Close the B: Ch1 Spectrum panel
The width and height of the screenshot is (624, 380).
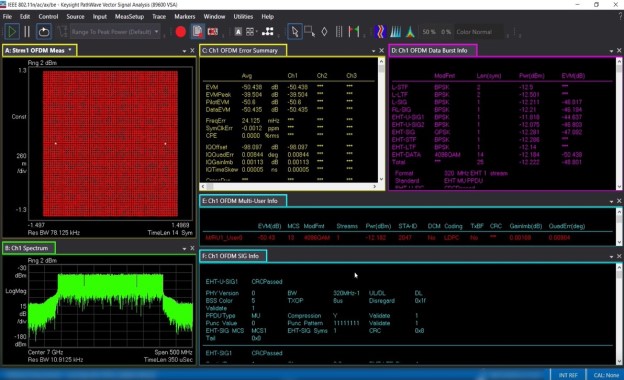pos(192,248)
